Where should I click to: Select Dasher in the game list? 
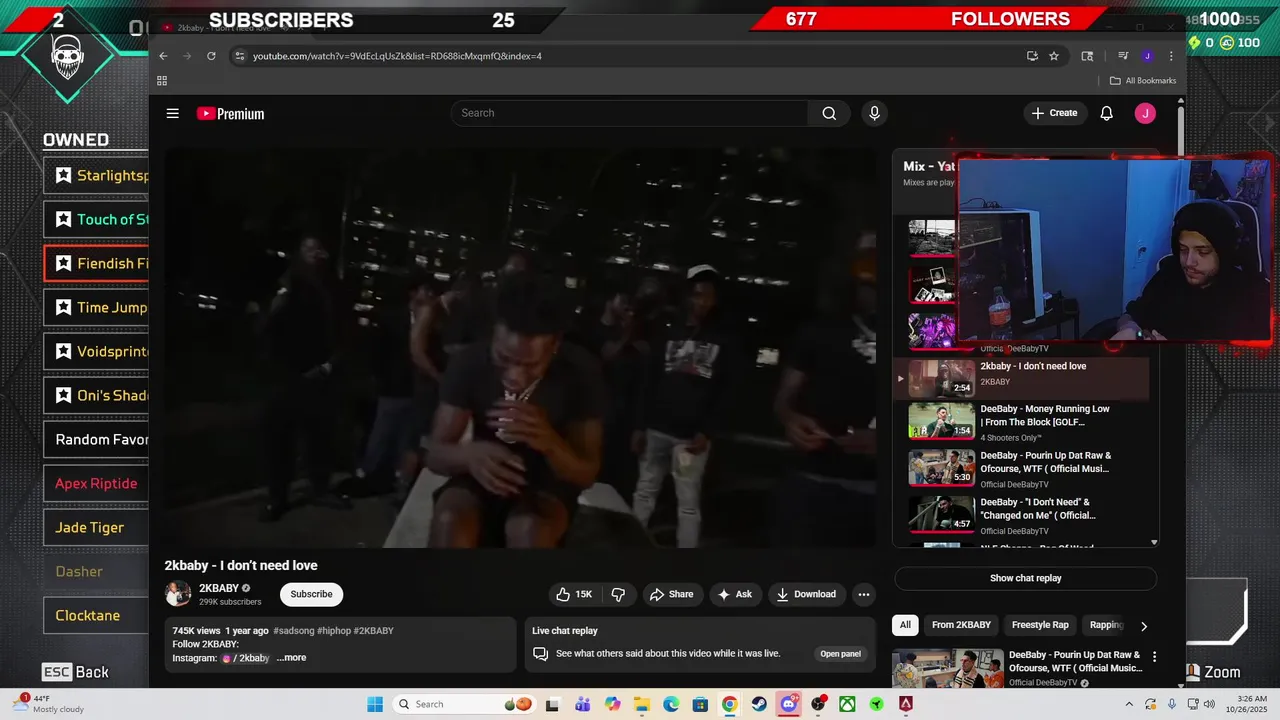(x=96, y=572)
